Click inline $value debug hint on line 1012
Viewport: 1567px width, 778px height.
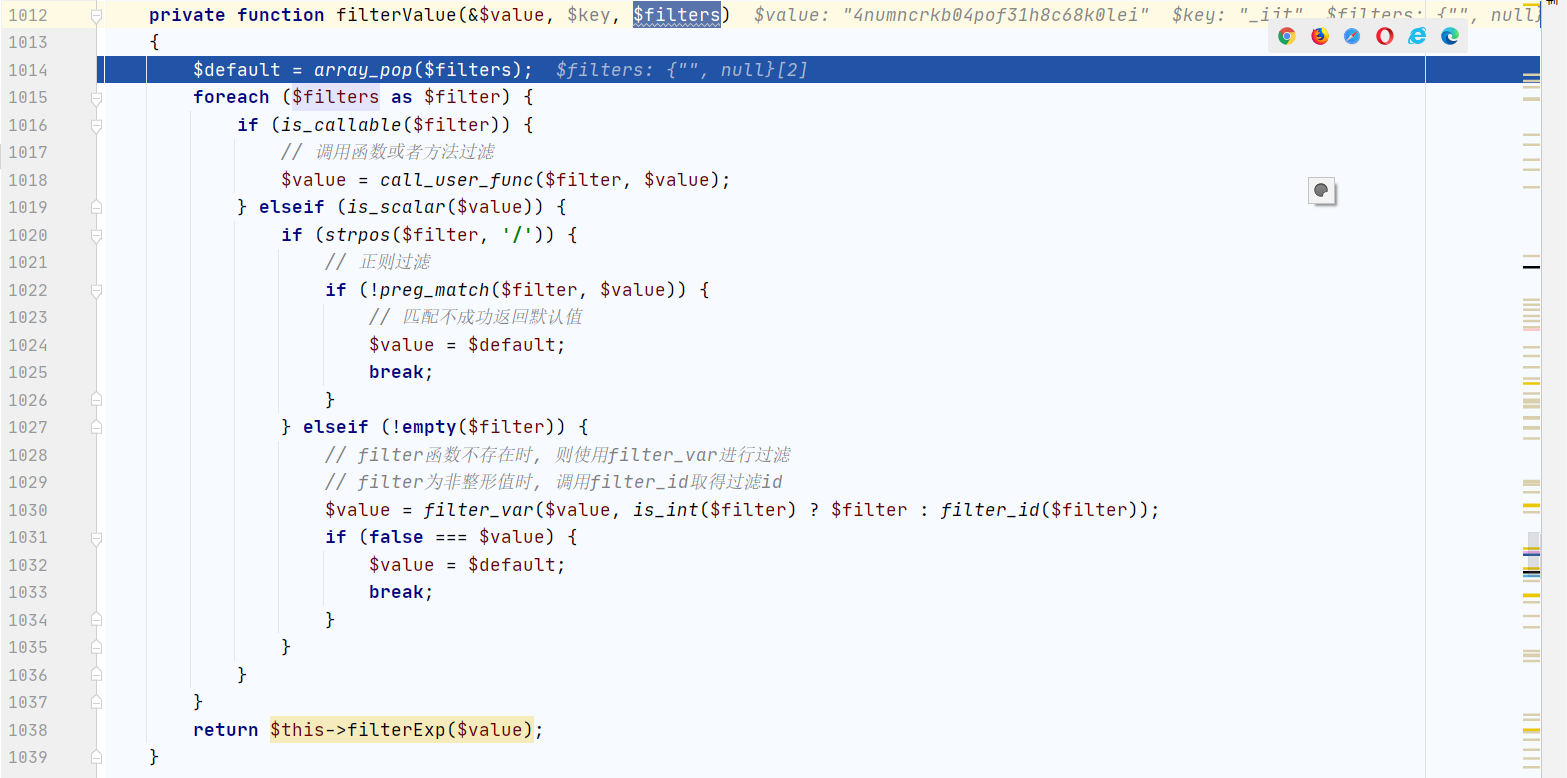tap(952, 15)
